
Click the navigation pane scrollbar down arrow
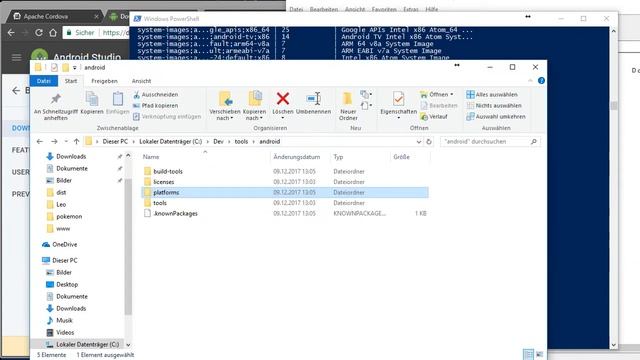[x=128, y=345]
